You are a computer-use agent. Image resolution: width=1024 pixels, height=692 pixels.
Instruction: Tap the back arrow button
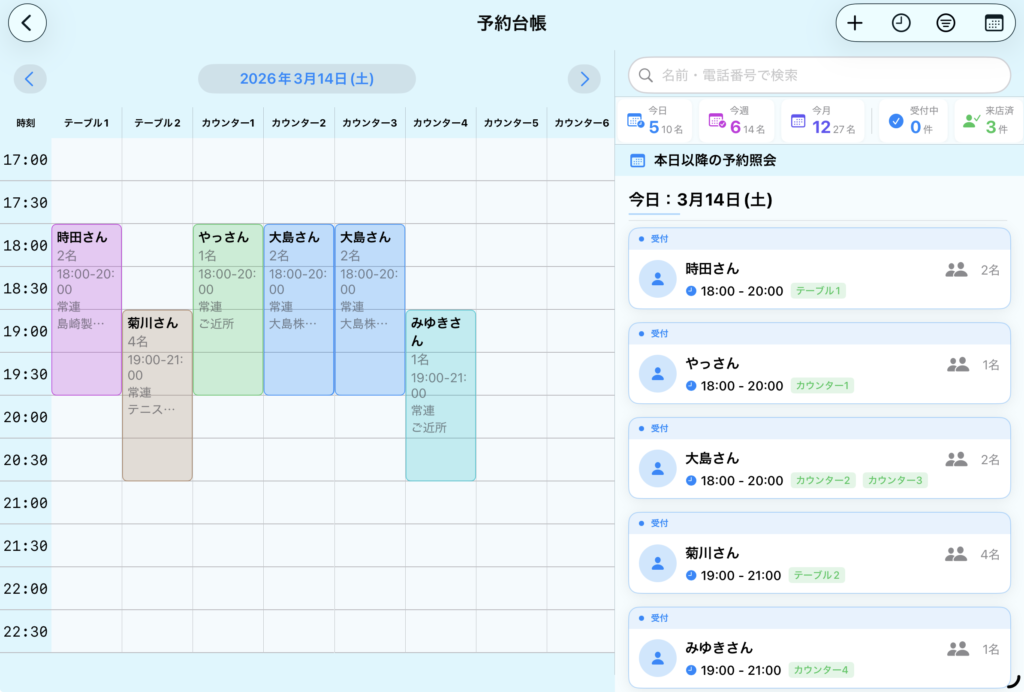(x=27, y=23)
